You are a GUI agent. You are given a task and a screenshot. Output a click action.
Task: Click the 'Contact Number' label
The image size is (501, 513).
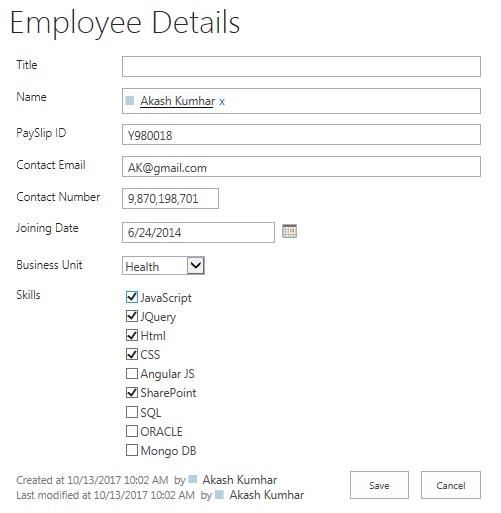click(x=58, y=197)
